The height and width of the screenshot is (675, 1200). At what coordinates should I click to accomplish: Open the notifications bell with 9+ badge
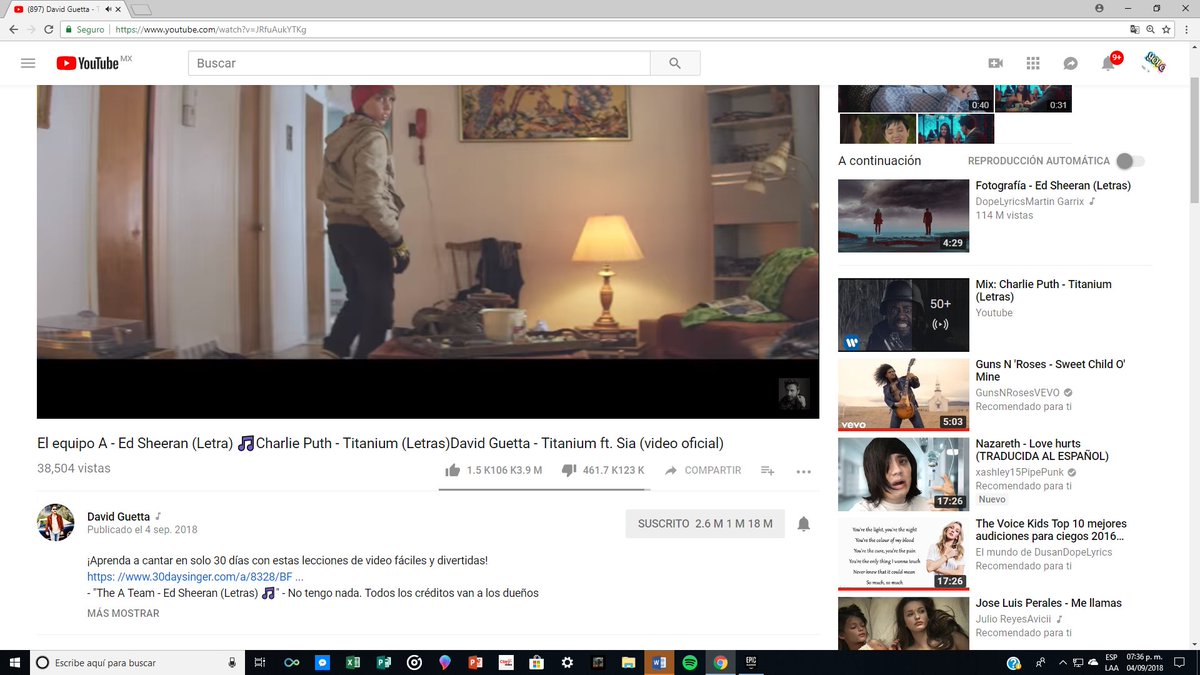[x=1109, y=63]
